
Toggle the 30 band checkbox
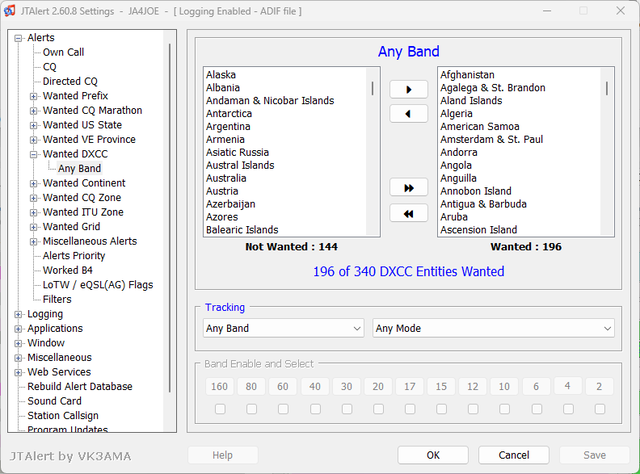click(347, 409)
